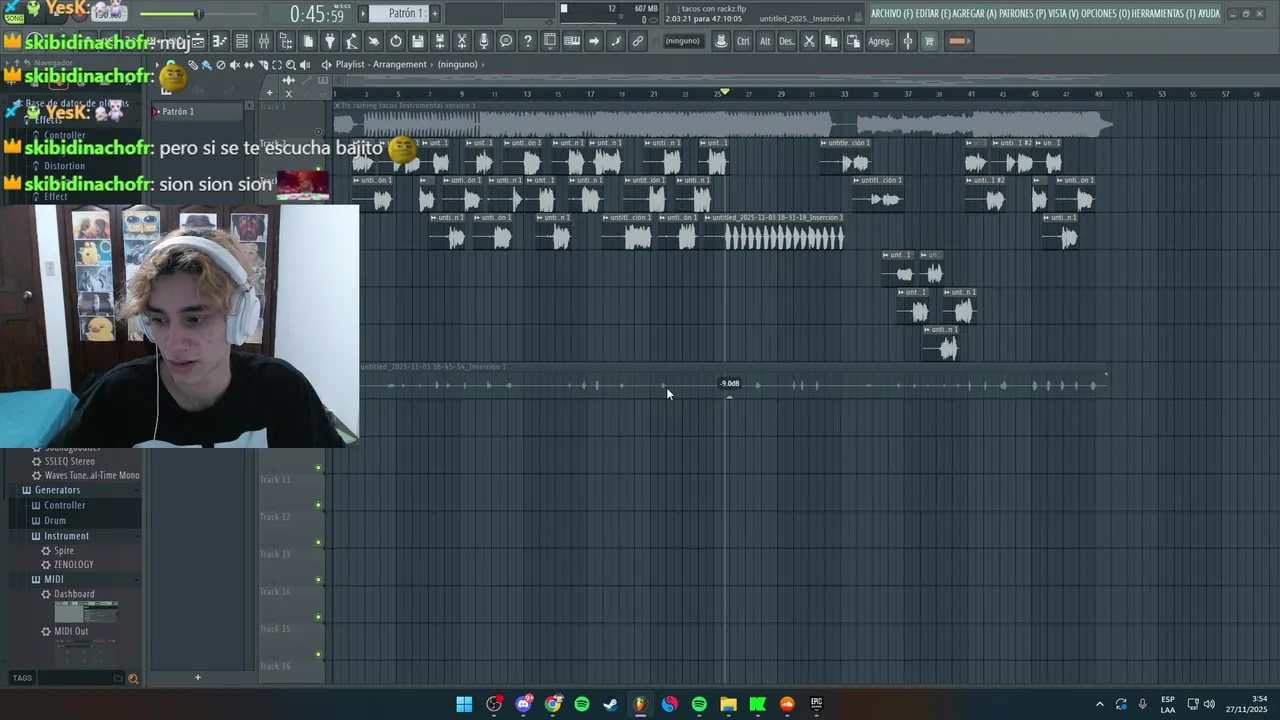Click the TAGS button in browser
Image resolution: width=1280 pixels, height=720 pixels.
(22, 678)
